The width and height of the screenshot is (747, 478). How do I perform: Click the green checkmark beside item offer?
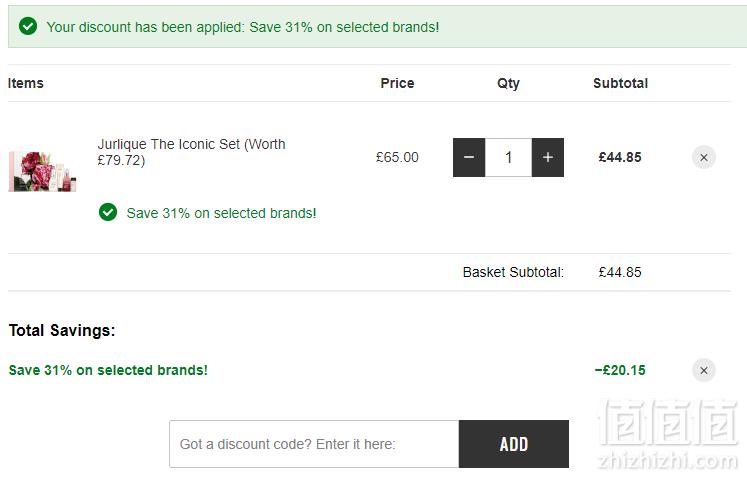click(108, 212)
